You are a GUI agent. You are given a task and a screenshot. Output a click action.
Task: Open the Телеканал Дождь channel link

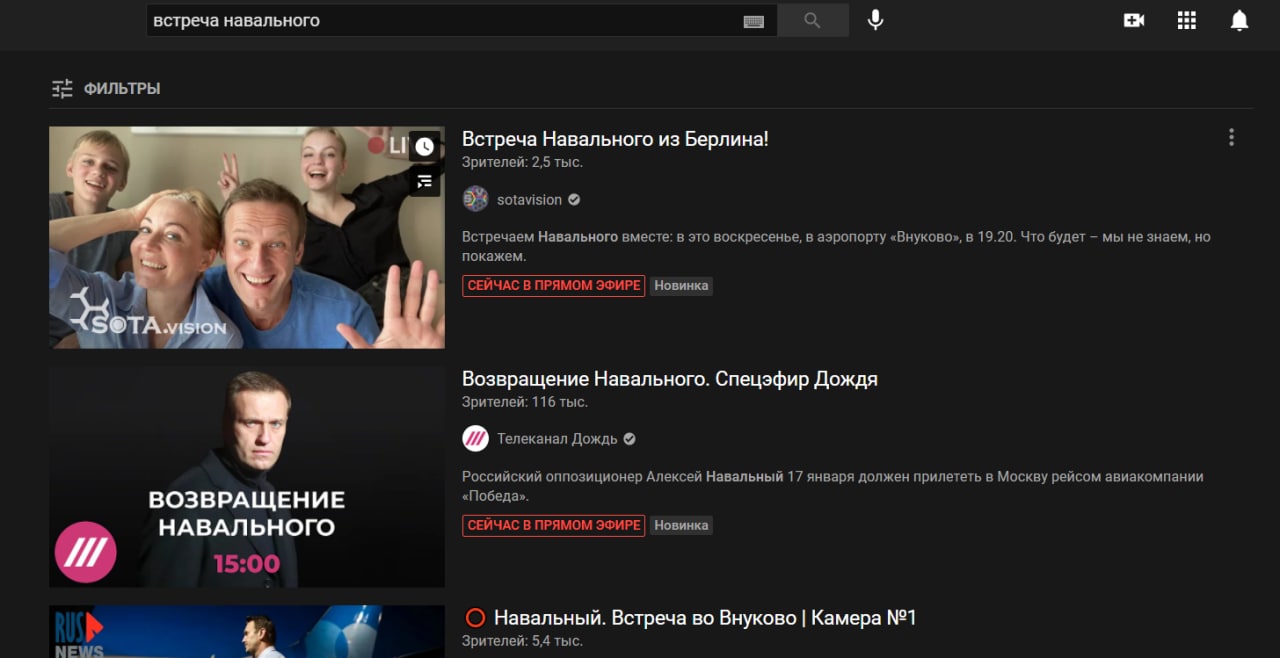click(557, 438)
